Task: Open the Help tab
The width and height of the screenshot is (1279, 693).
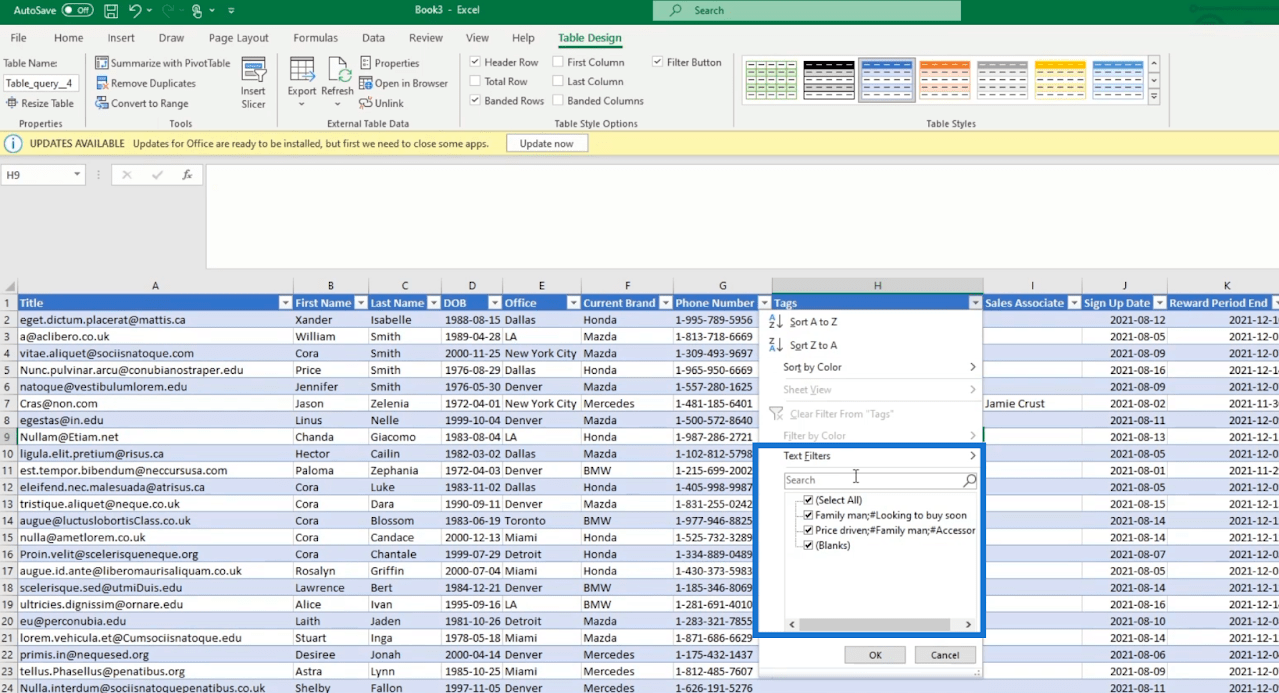Action: (x=523, y=38)
